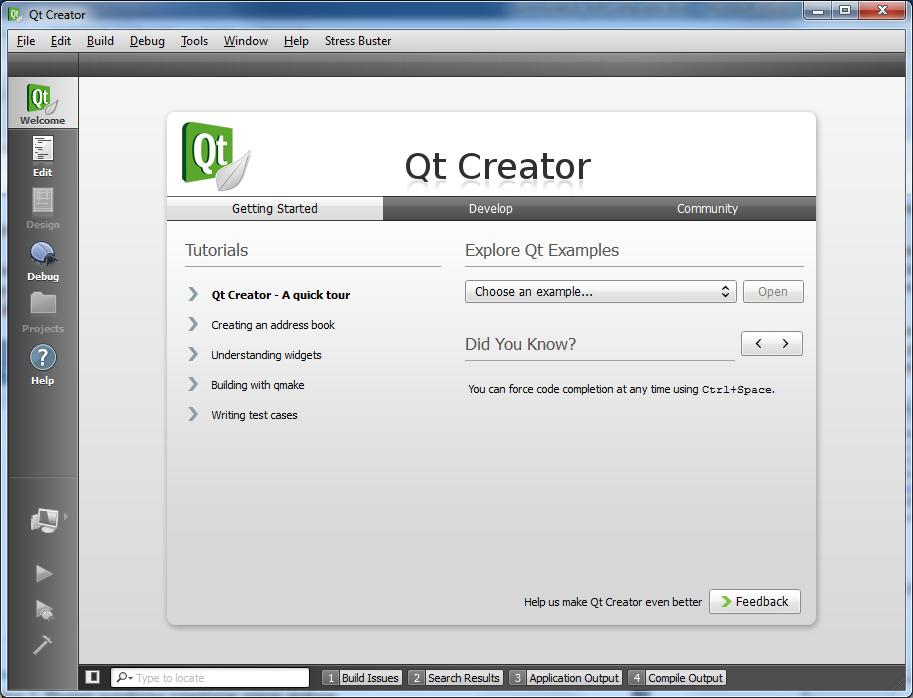This screenshot has width=913, height=698.
Task: Focus the 'Type to locate' field
Action: coord(210,678)
